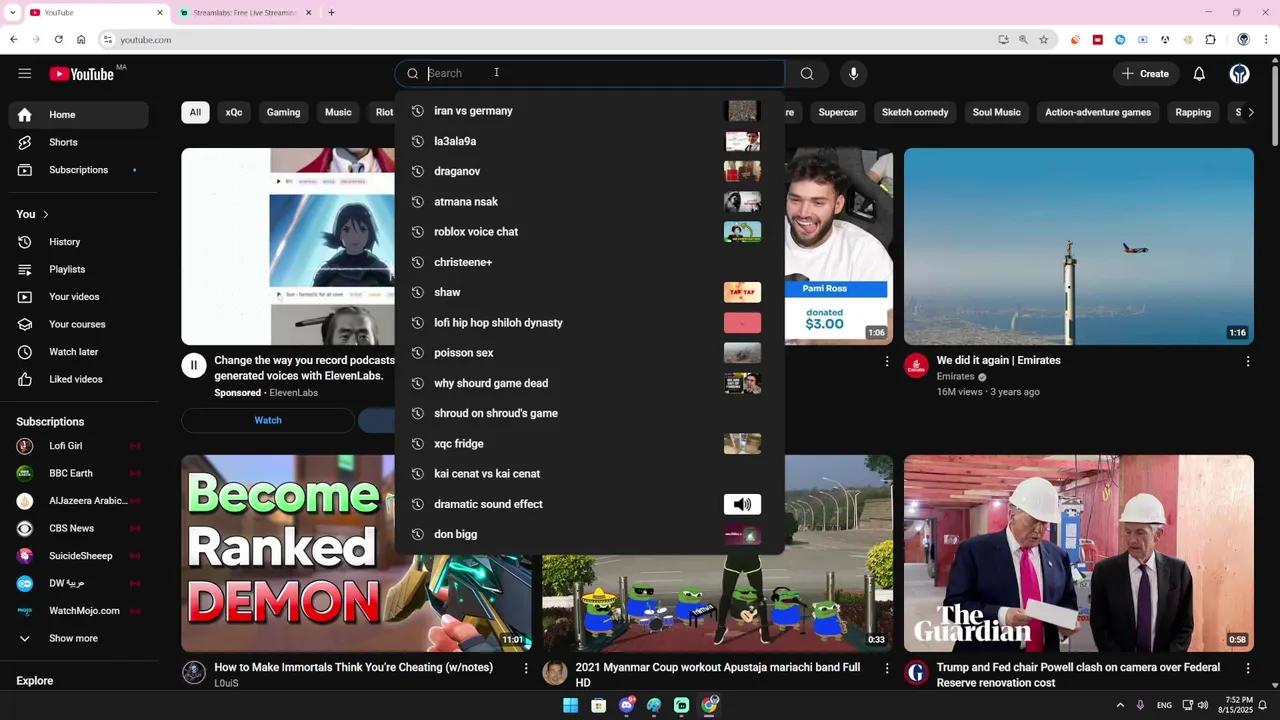Click Watch button on ElevenLabs ad
The height and width of the screenshot is (720, 1280).
(268, 420)
